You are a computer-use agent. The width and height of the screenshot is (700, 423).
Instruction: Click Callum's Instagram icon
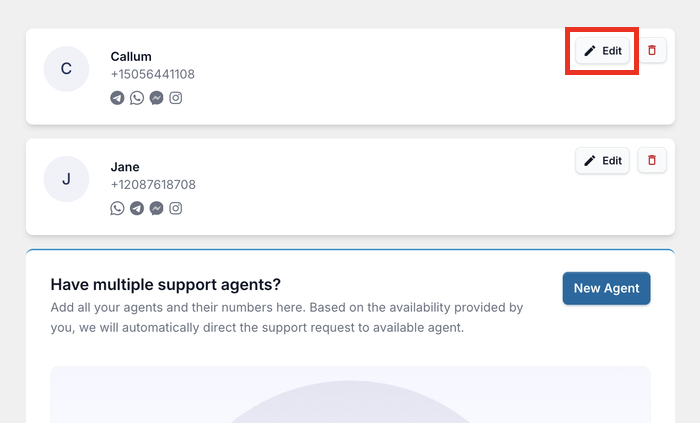[176, 98]
